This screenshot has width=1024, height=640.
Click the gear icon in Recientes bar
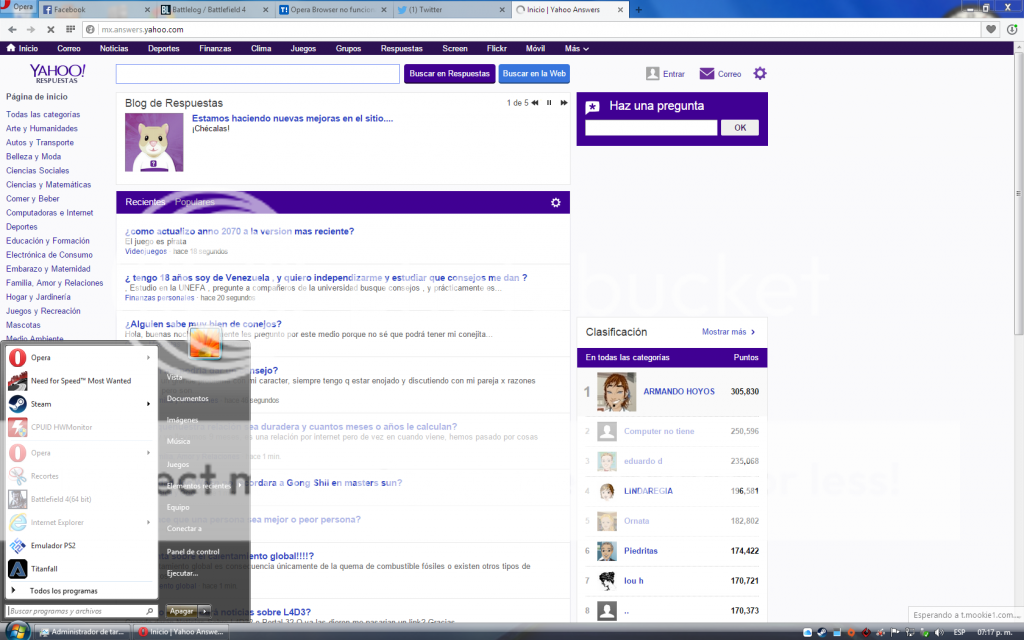pos(556,203)
